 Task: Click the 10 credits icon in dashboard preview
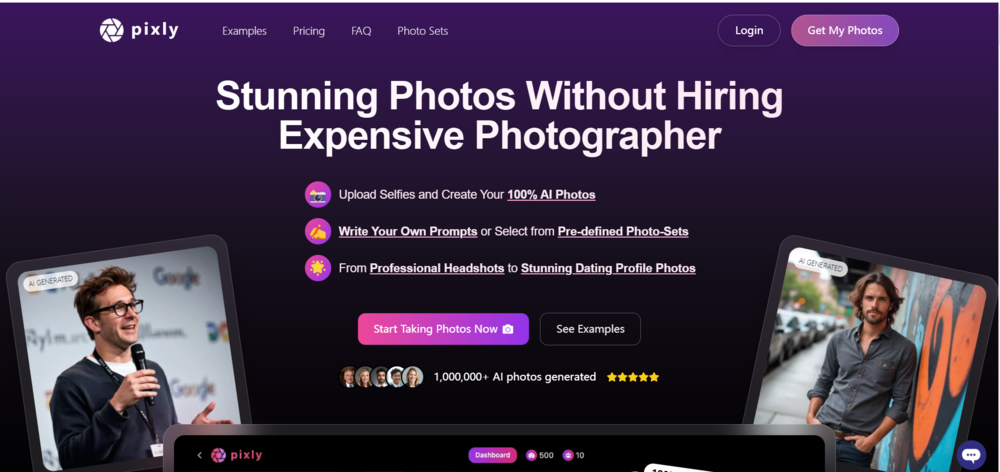point(567,455)
